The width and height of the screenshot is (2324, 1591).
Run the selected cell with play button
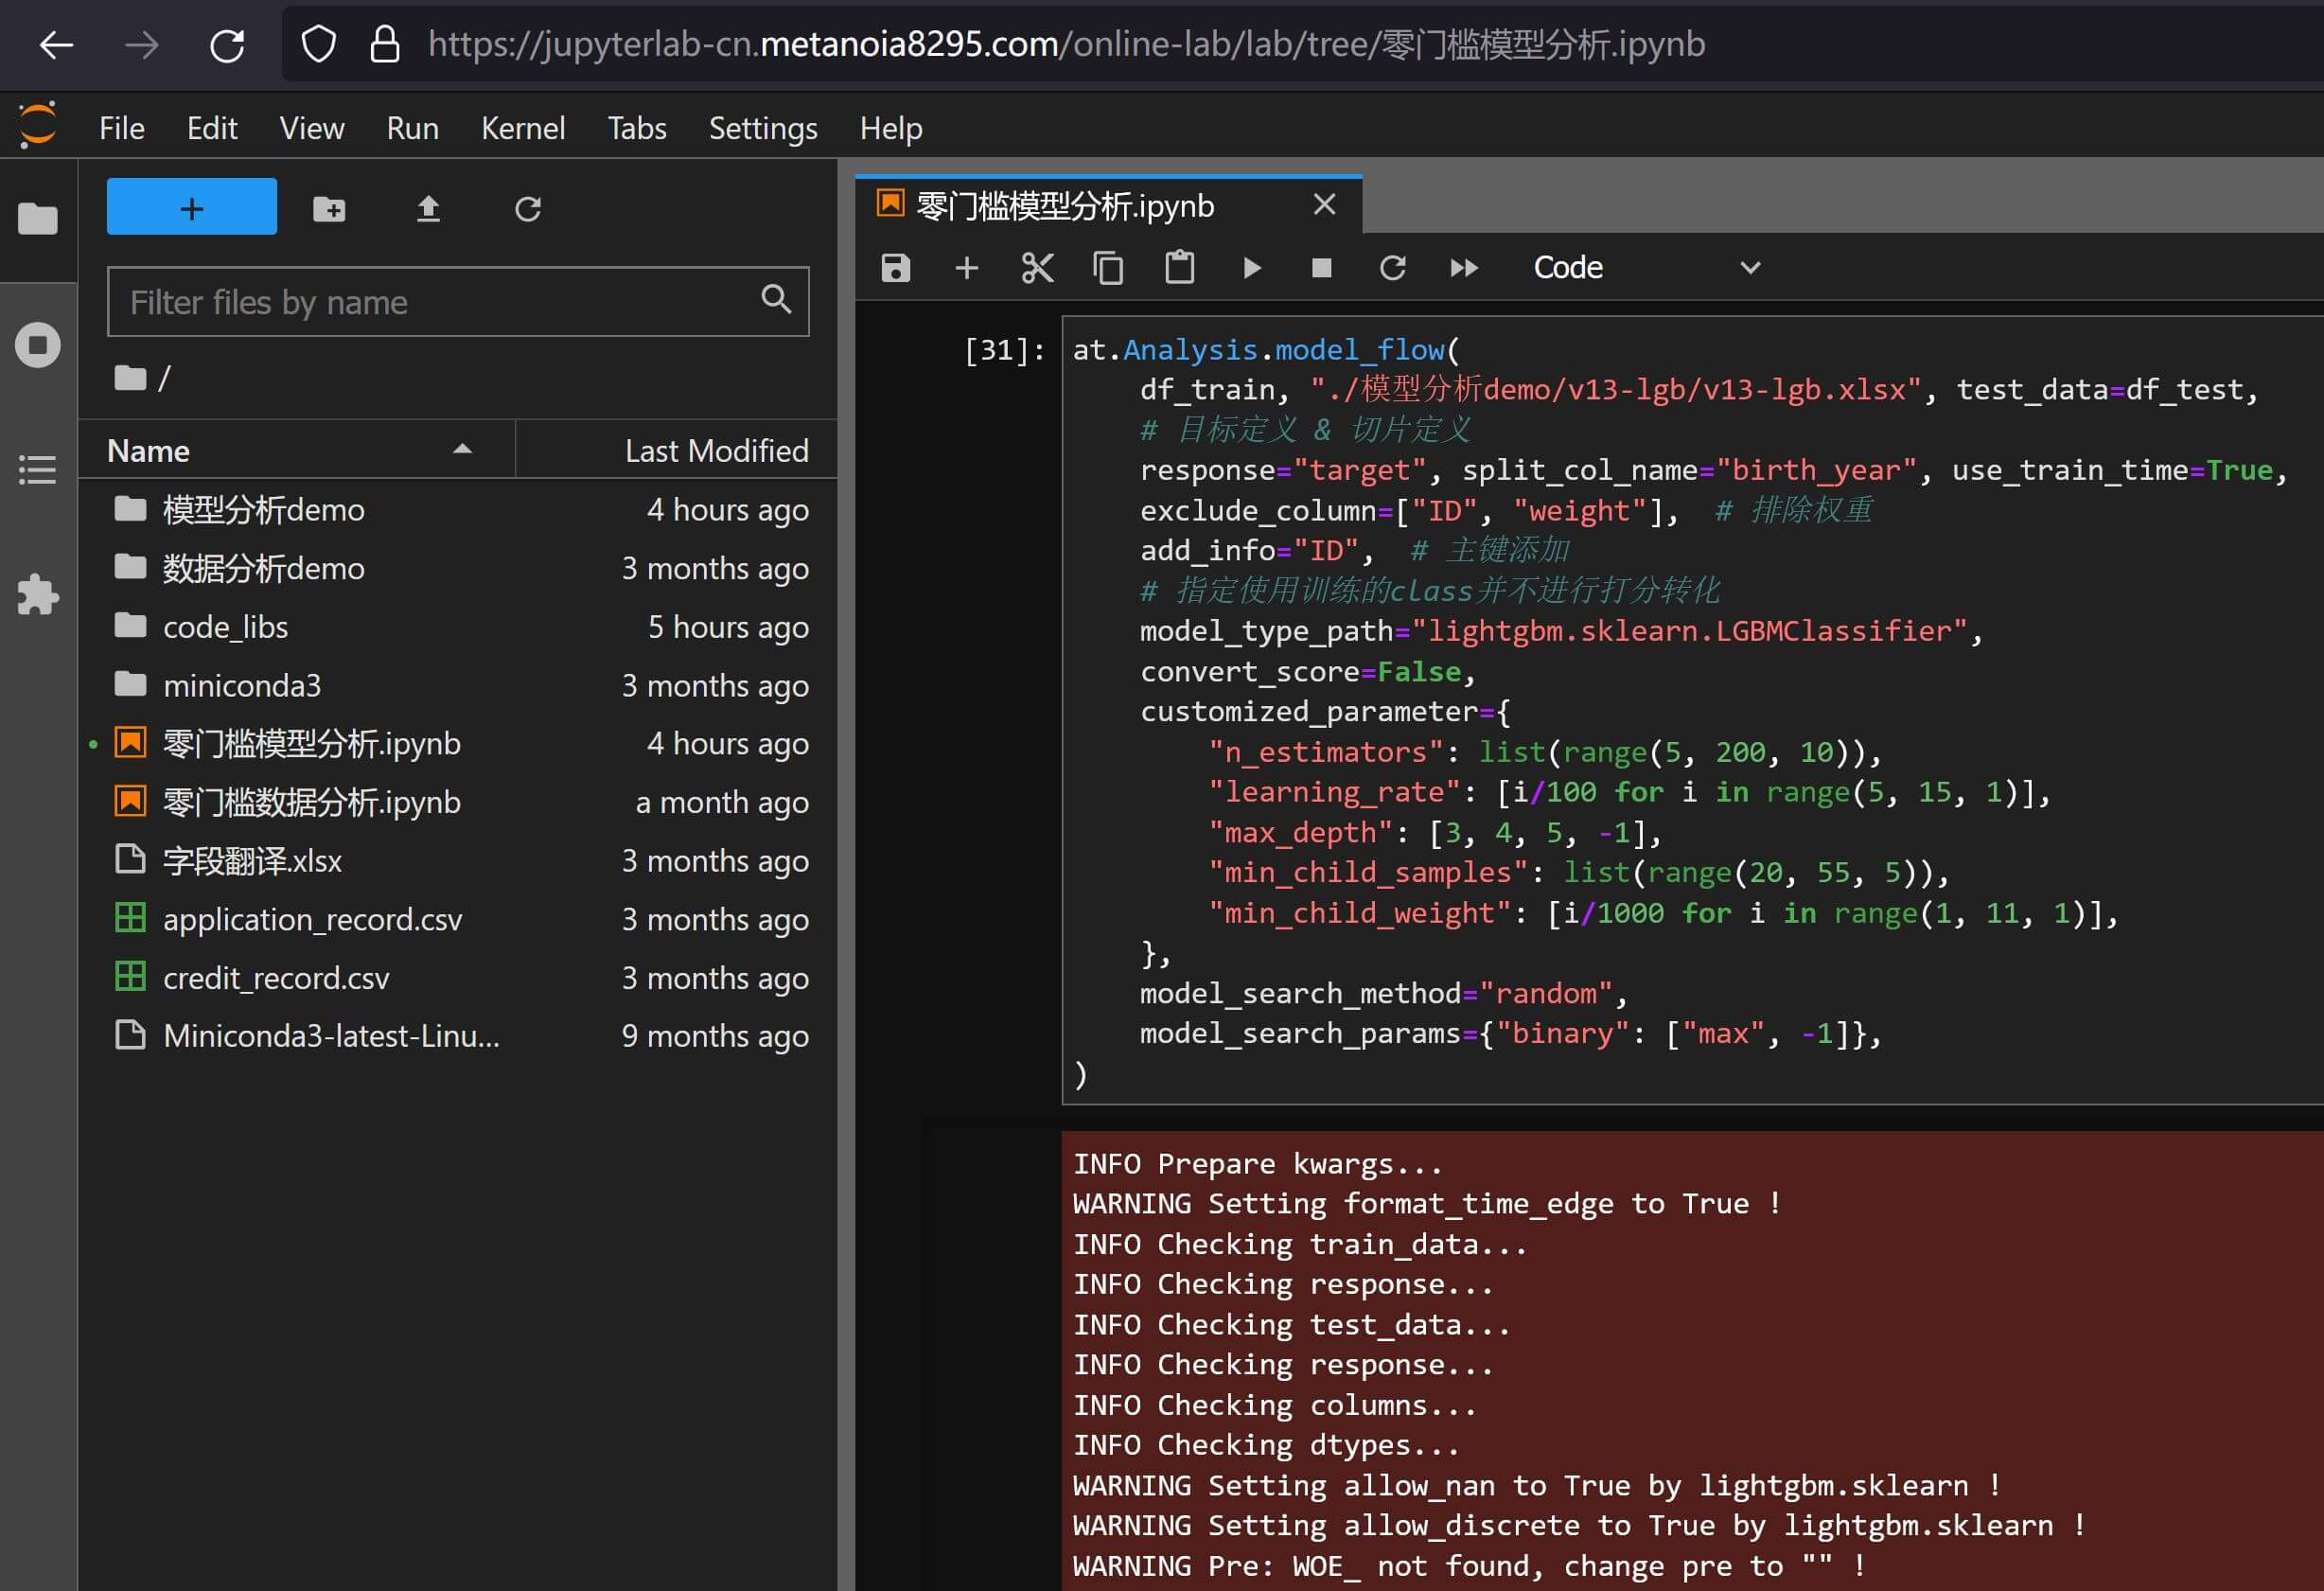[1251, 268]
